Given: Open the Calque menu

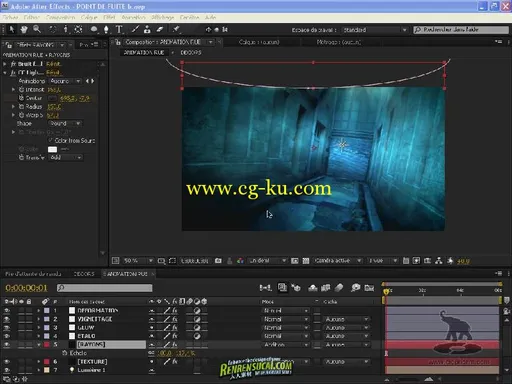Looking at the screenshot, I should [x=89, y=17].
